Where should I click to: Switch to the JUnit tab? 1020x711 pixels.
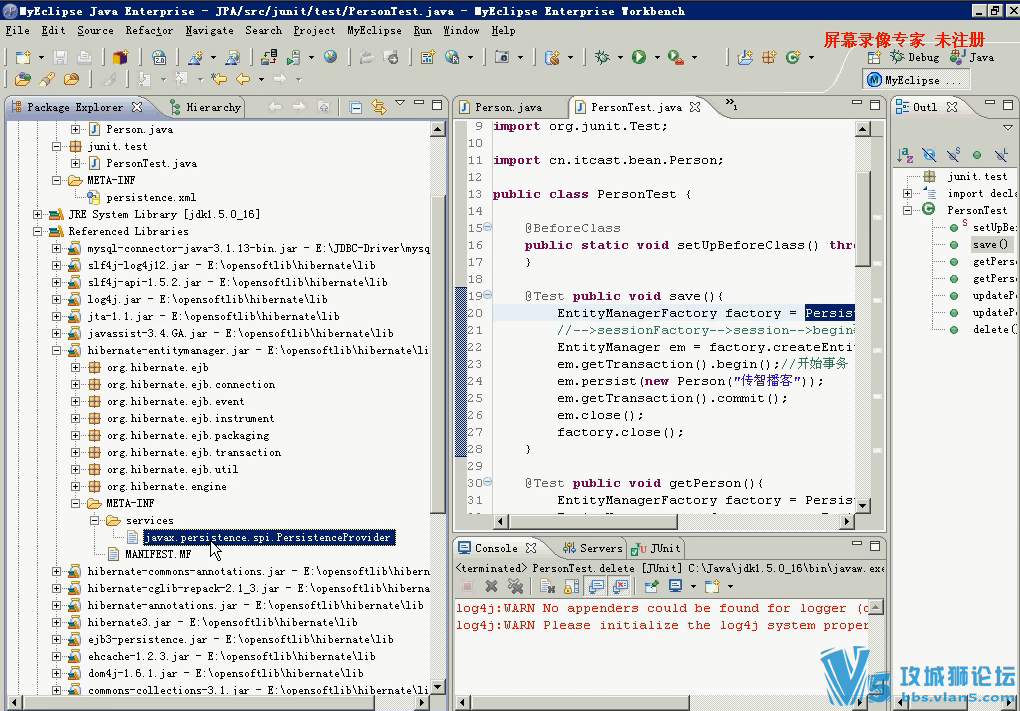tap(658, 548)
